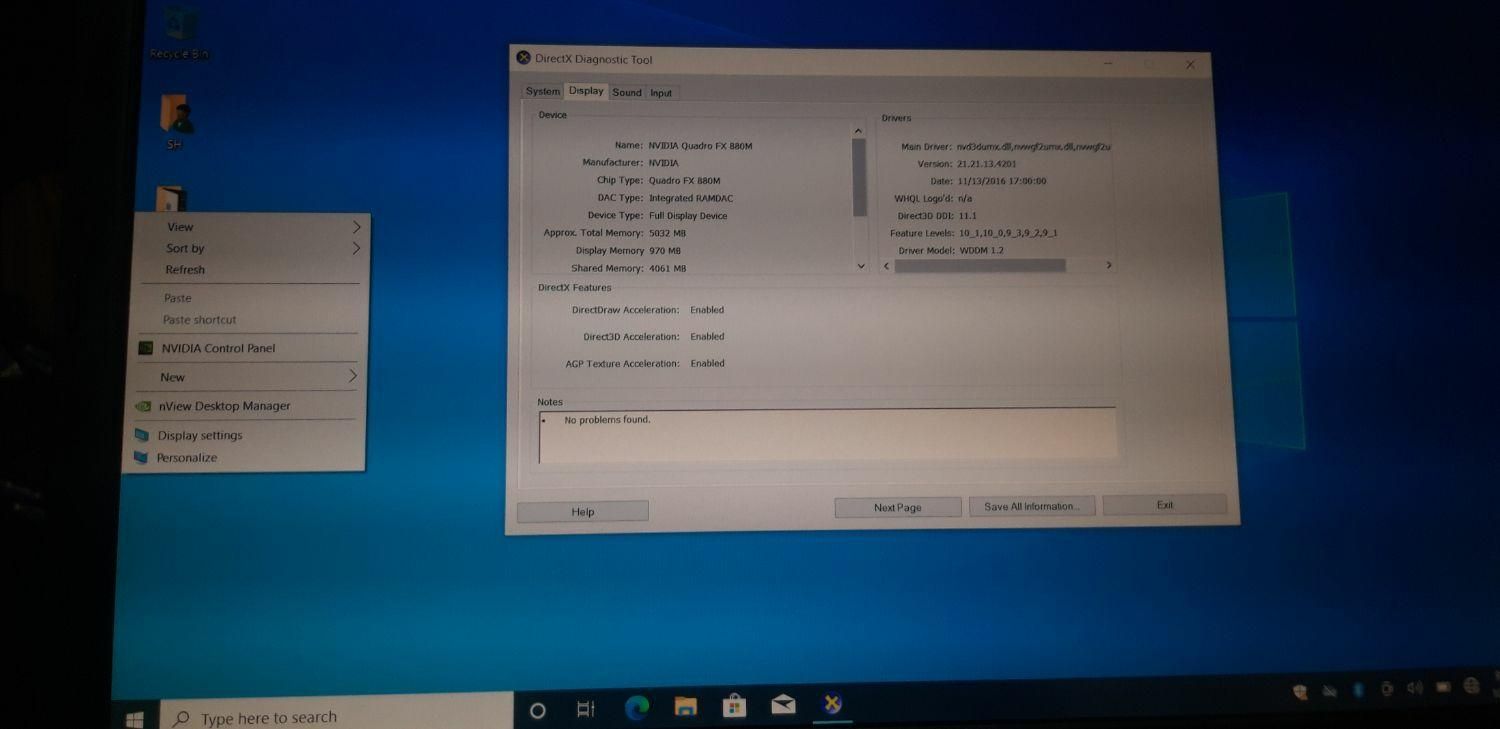Image resolution: width=1500 pixels, height=729 pixels.
Task: Click DAC Type value Integrated RAMDAC
Action: (x=691, y=198)
